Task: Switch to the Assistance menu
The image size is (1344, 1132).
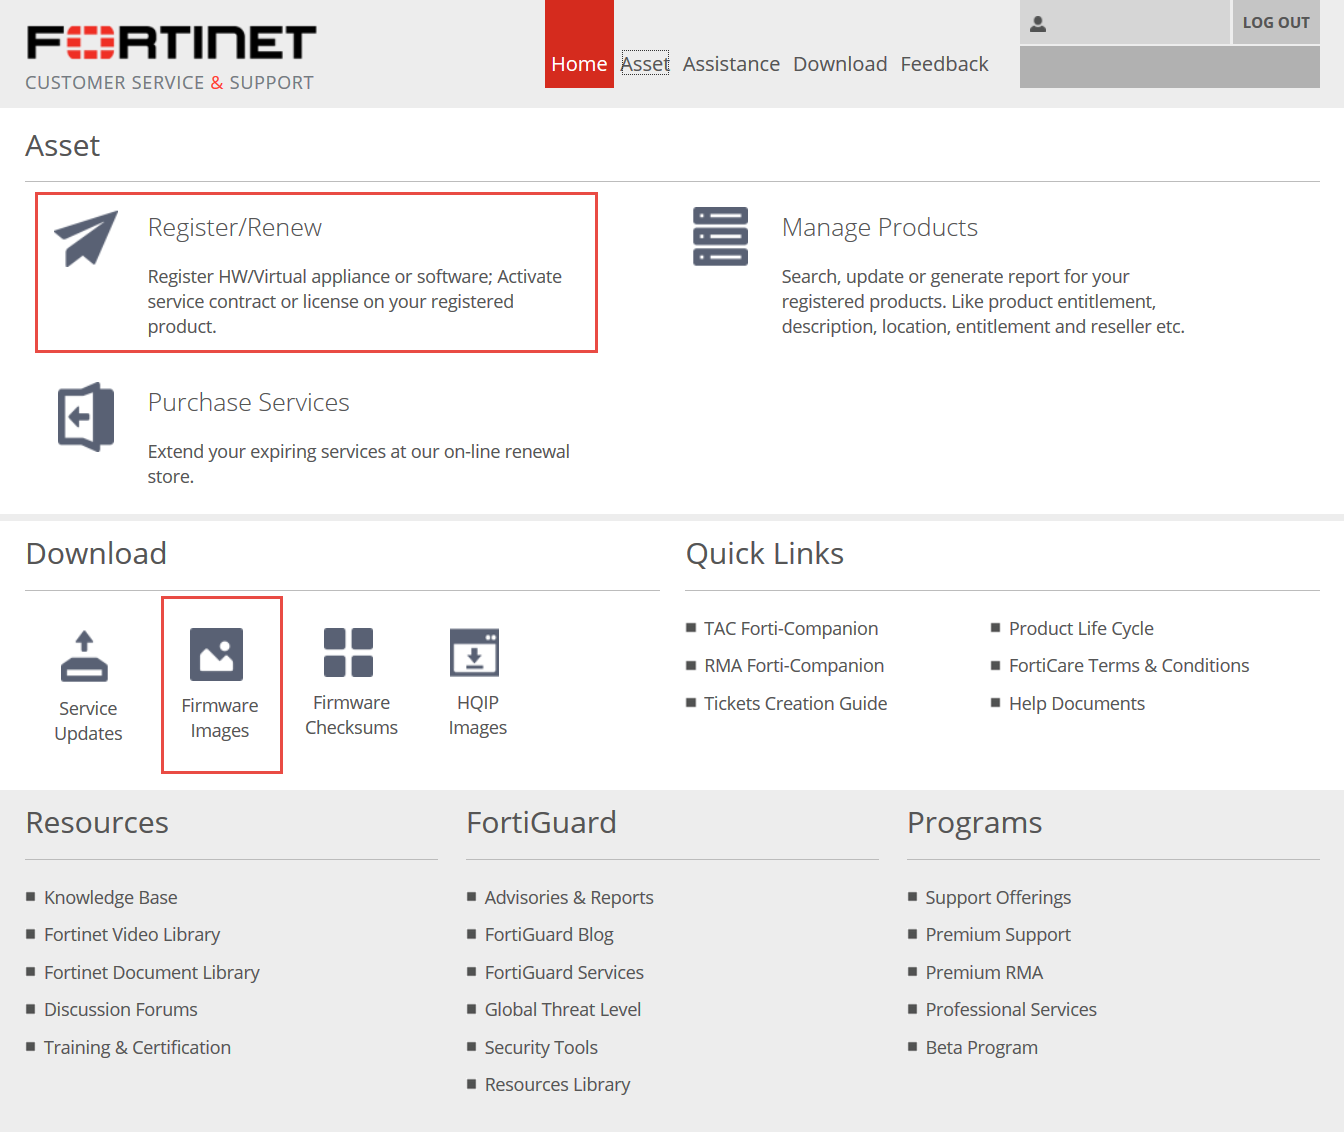Action: 731,63
